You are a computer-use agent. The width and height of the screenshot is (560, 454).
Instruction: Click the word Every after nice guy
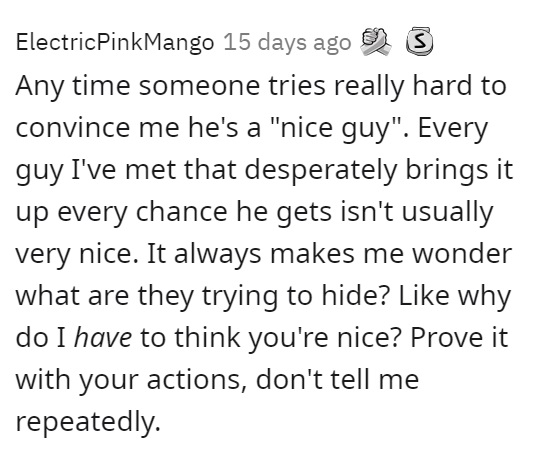pyautogui.click(x=452, y=129)
